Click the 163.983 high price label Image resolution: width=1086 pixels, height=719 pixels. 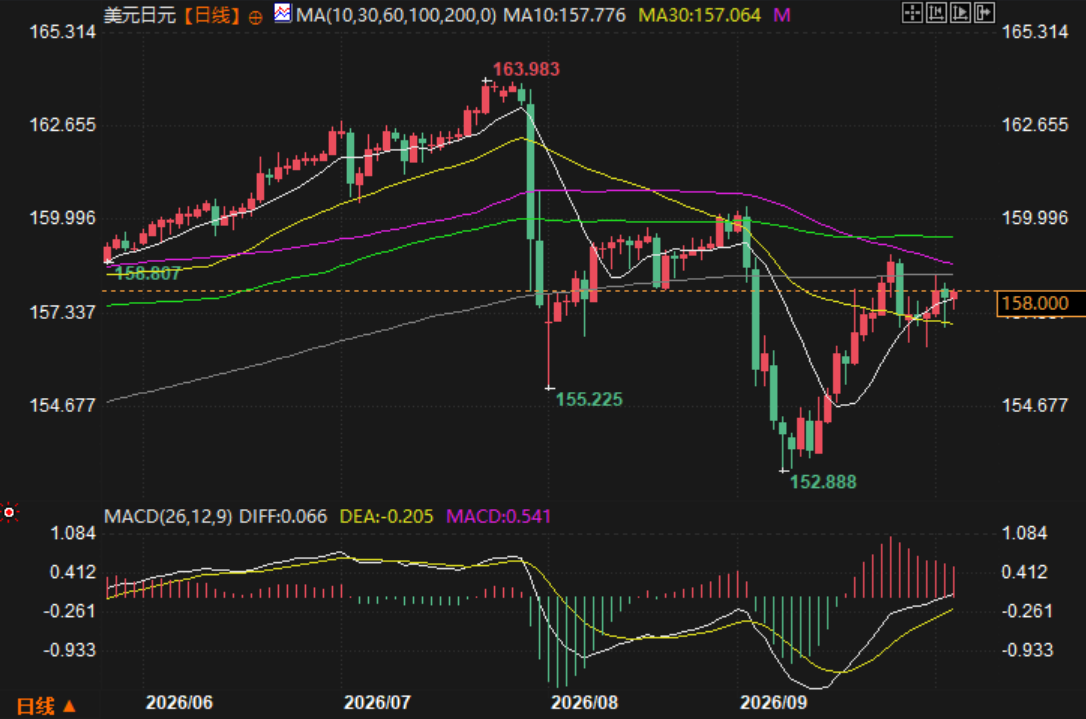pyautogui.click(x=526, y=69)
